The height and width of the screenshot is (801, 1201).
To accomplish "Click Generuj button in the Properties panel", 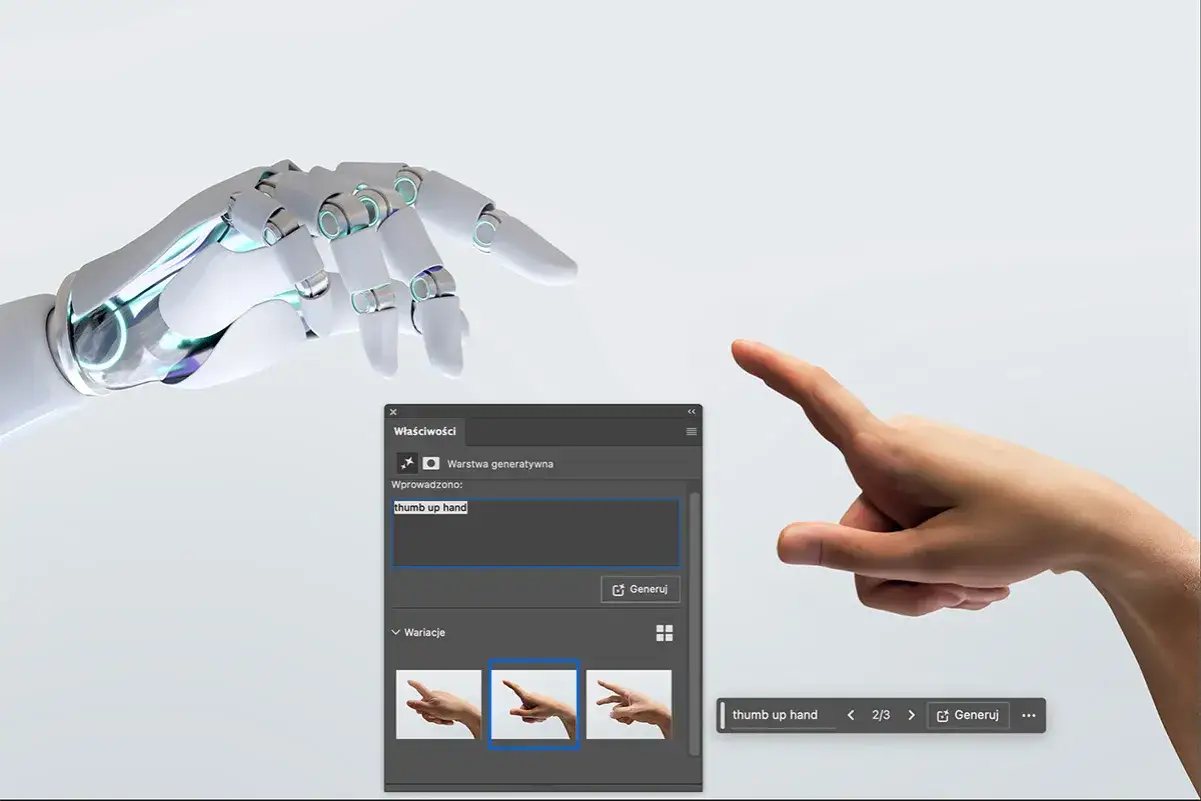I will coord(640,589).
